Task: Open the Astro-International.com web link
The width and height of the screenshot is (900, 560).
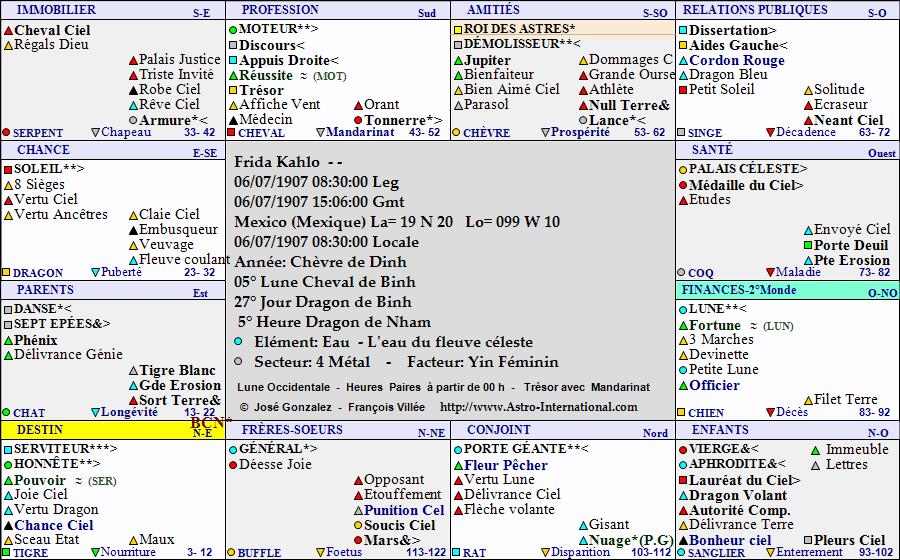Action: (x=538, y=407)
